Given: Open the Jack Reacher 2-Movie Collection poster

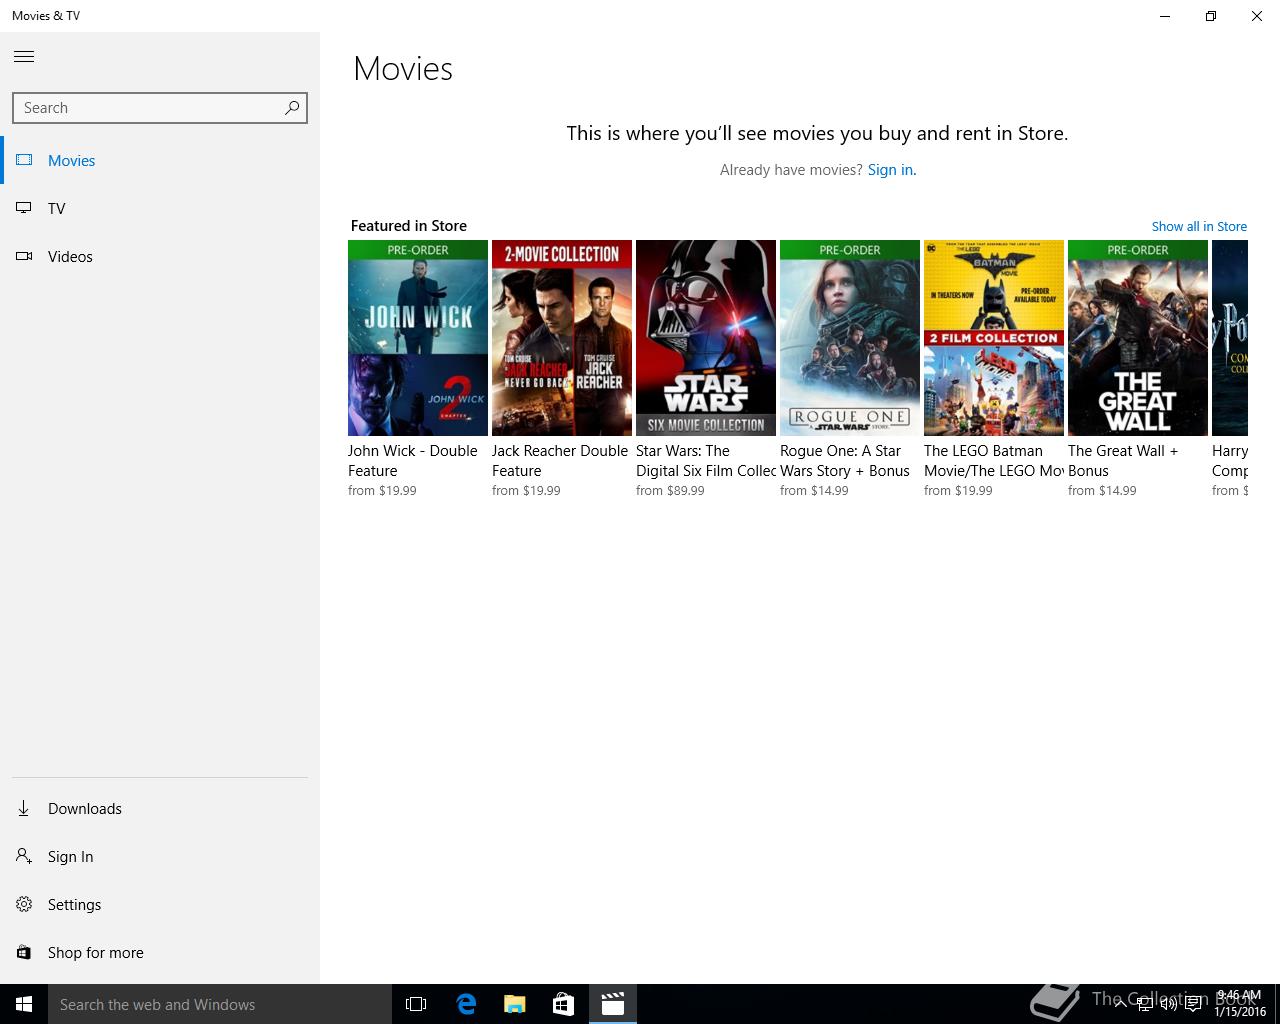Looking at the screenshot, I should 562,338.
